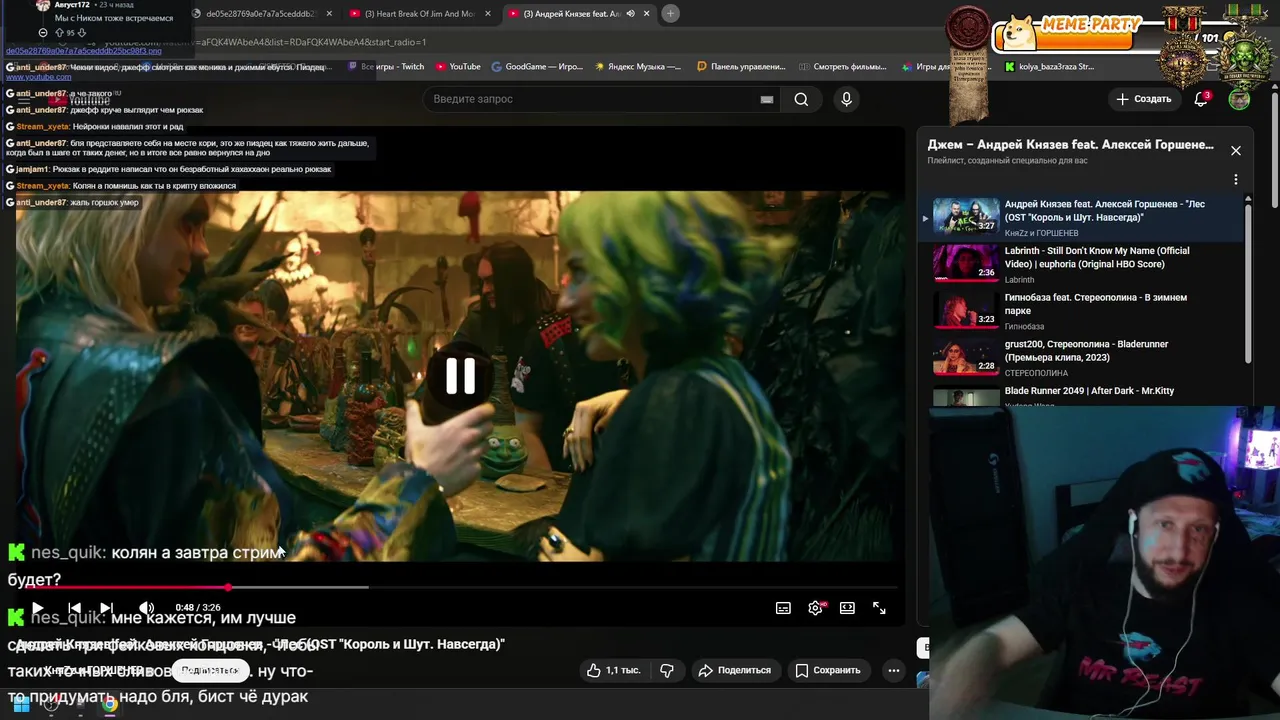
Task: Click the Сохранить button
Action: [x=827, y=670]
